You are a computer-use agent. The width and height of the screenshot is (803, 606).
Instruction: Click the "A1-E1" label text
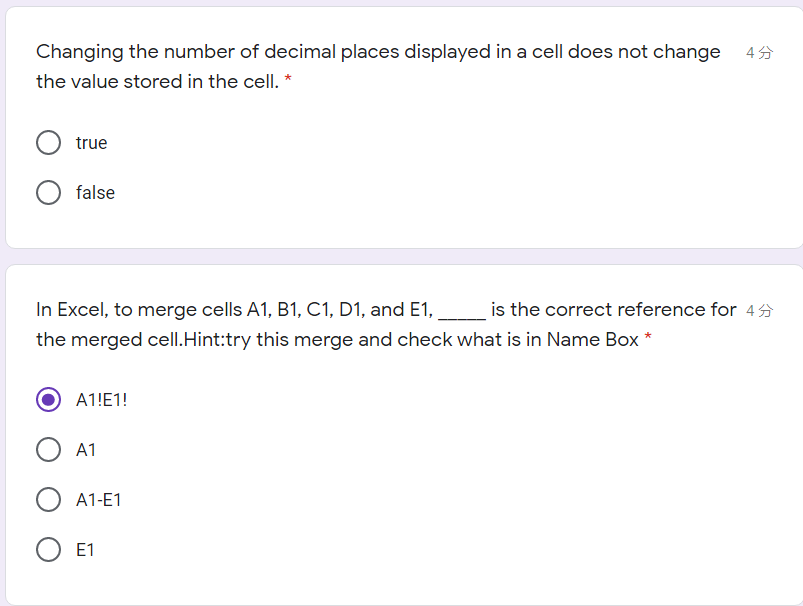99,499
